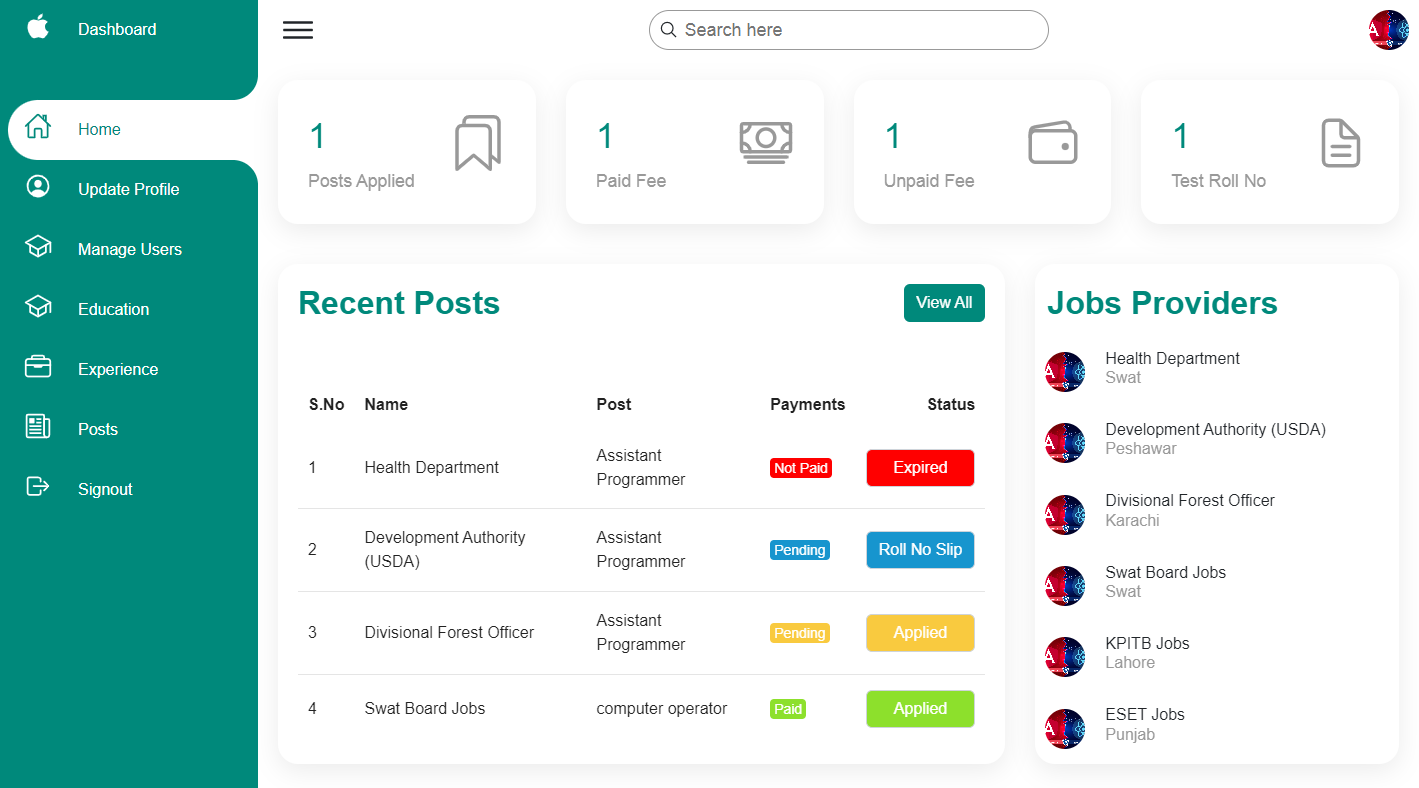
Task: Click the green Paid payment badge
Action: pos(788,709)
